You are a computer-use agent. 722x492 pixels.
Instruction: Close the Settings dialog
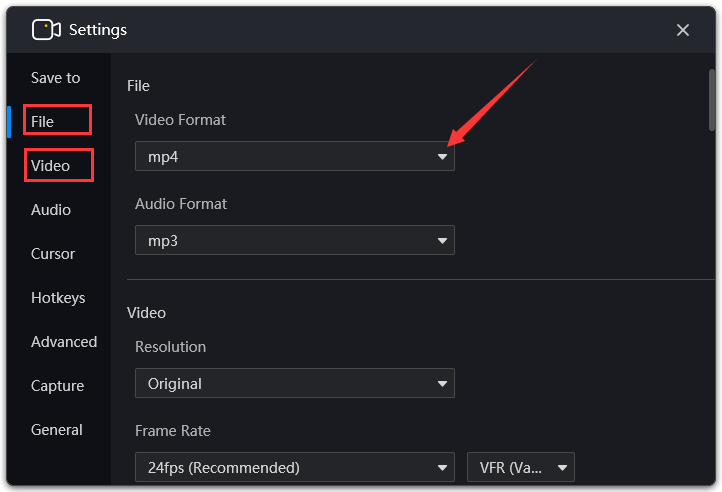click(x=682, y=30)
